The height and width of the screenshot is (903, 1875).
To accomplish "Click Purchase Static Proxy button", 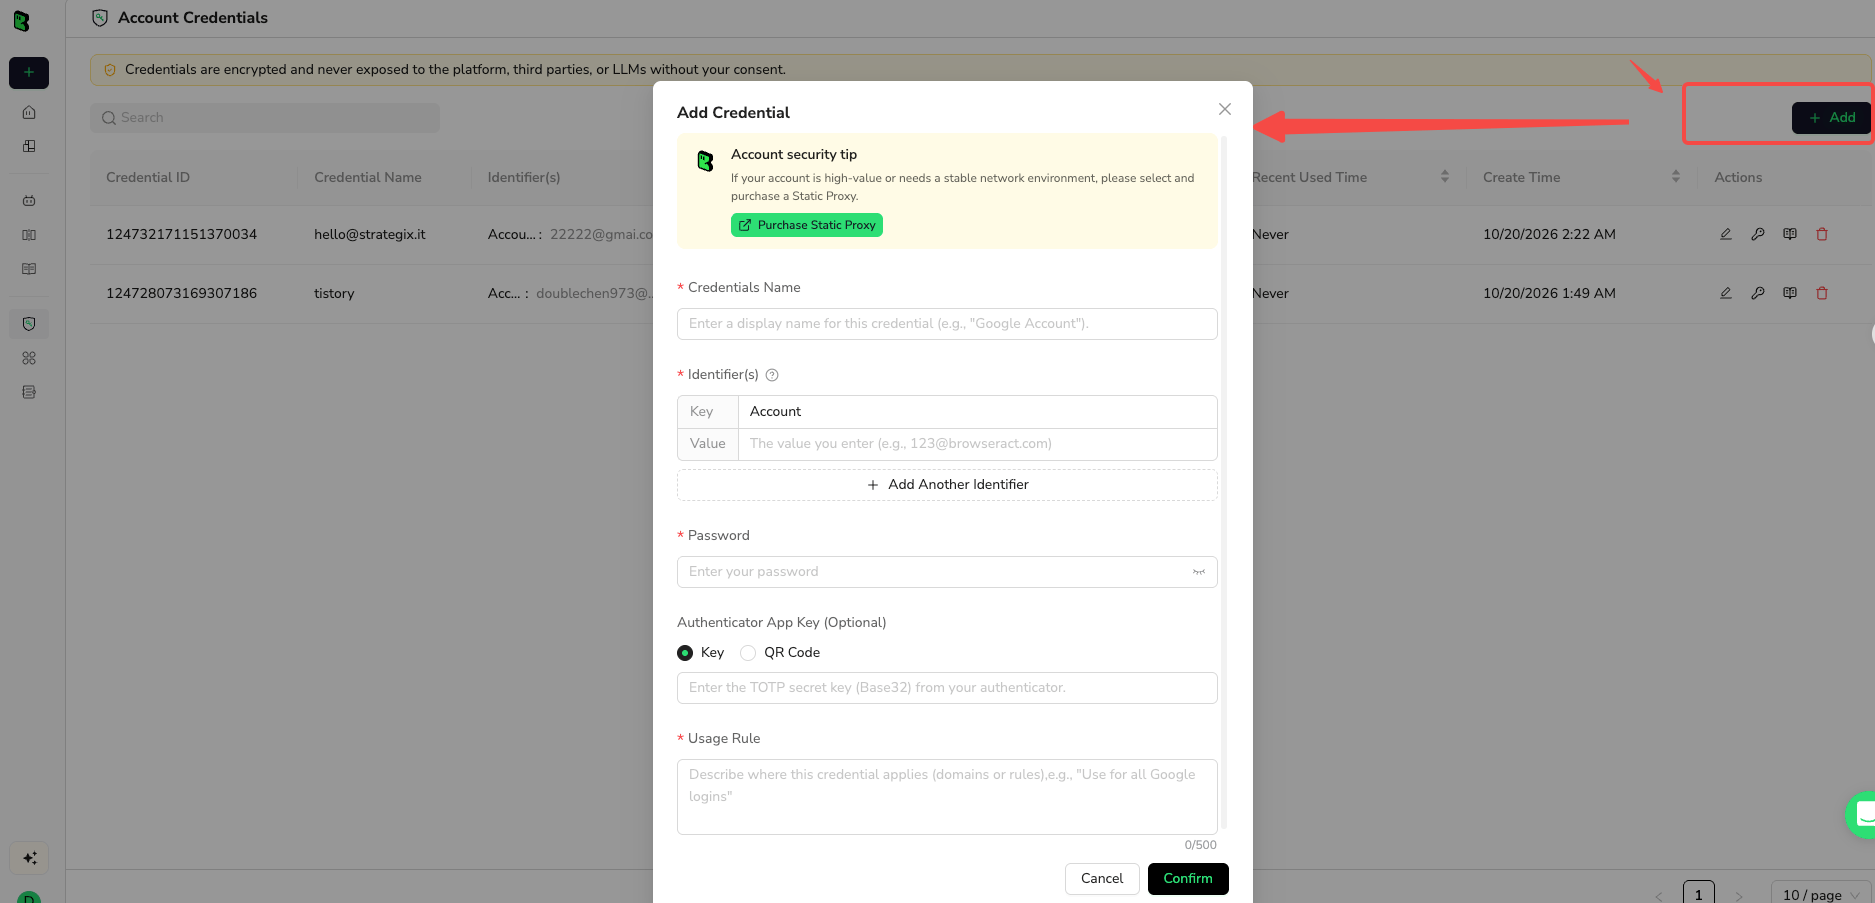I will coord(807,225).
